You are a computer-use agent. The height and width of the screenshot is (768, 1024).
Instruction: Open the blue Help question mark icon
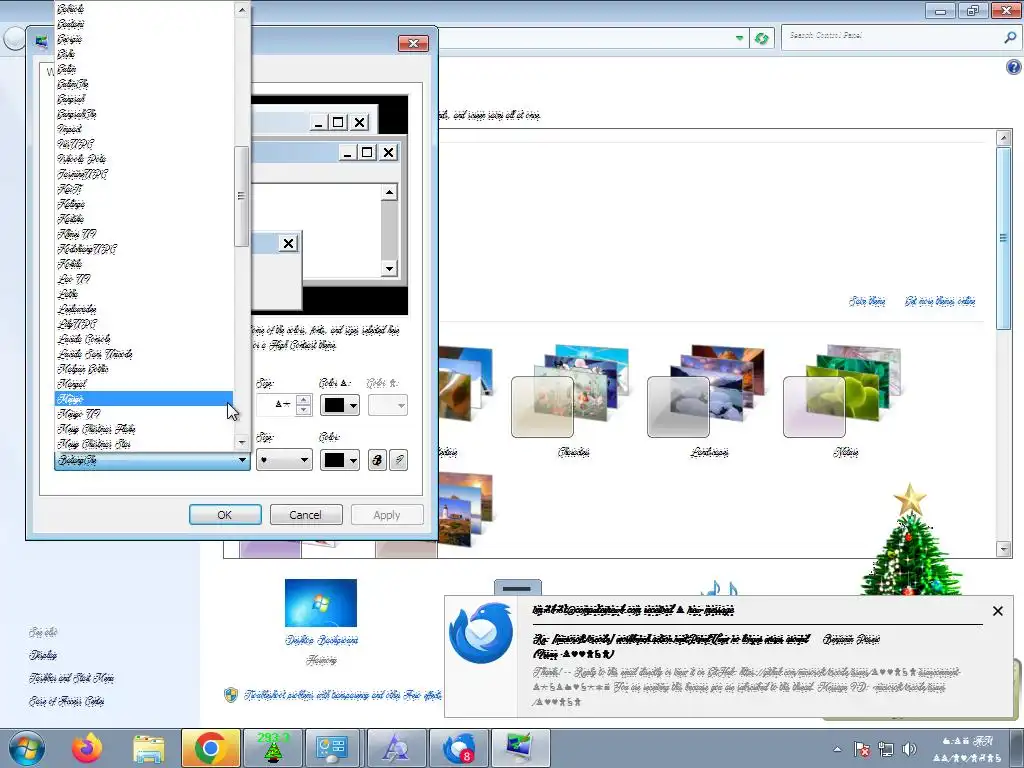[x=1014, y=67]
